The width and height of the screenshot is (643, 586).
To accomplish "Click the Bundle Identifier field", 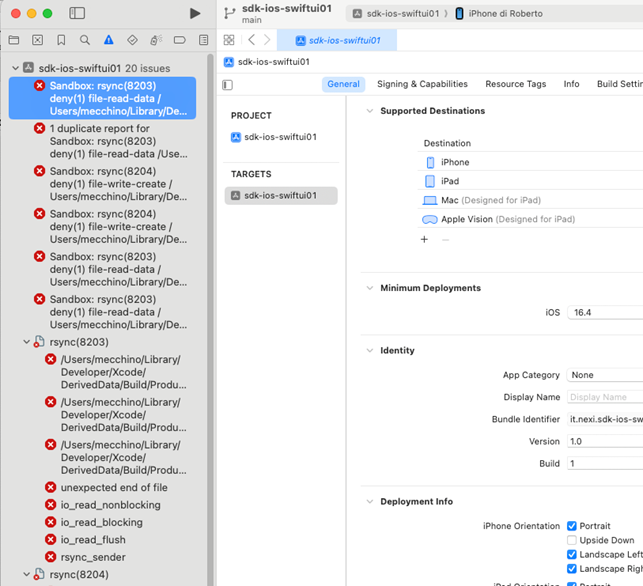I will coord(605,419).
